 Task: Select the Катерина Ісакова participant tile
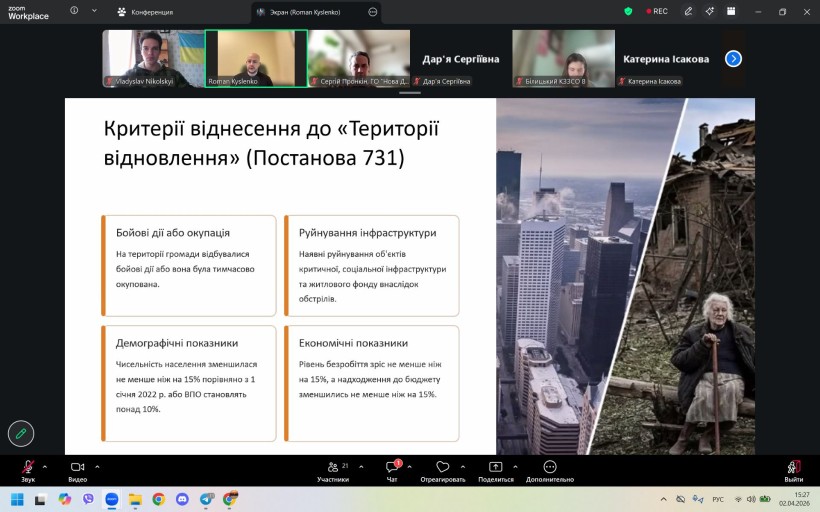coord(666,58)
